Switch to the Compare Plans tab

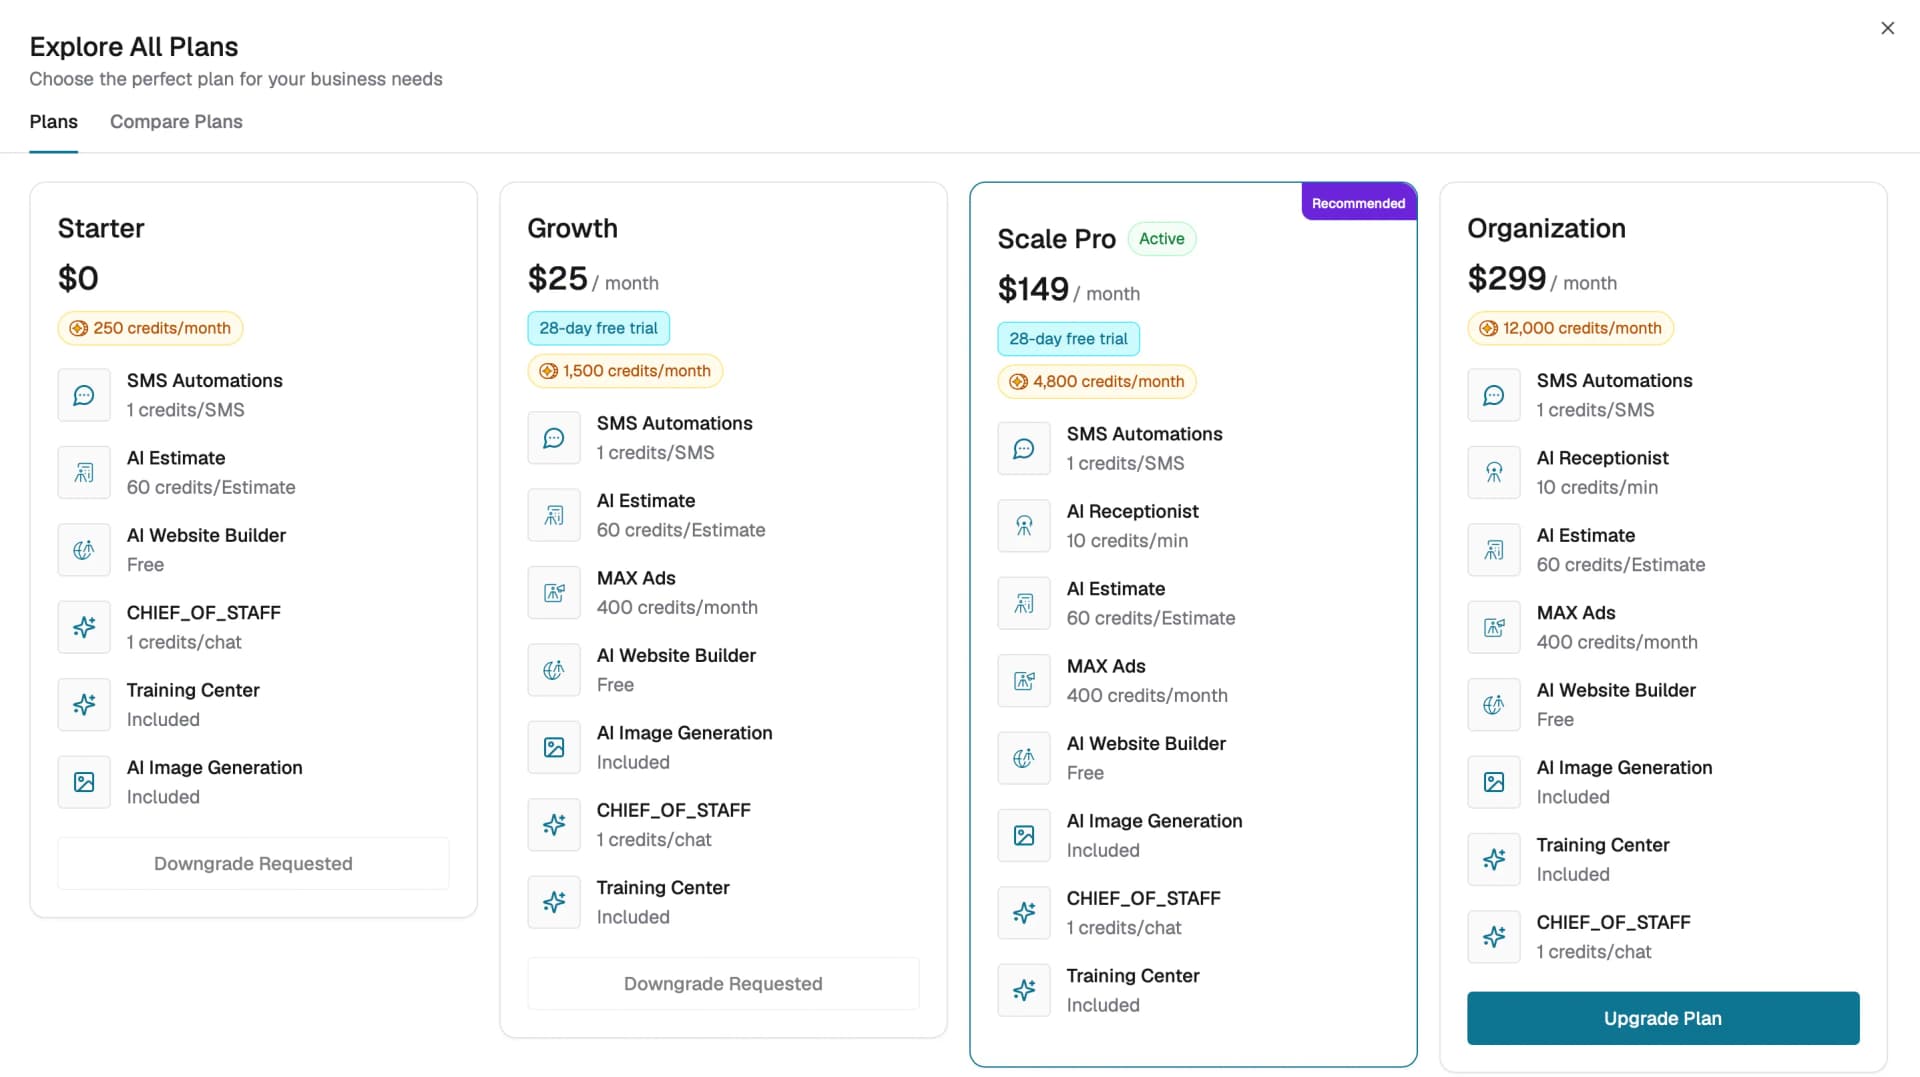click(176, 122)
